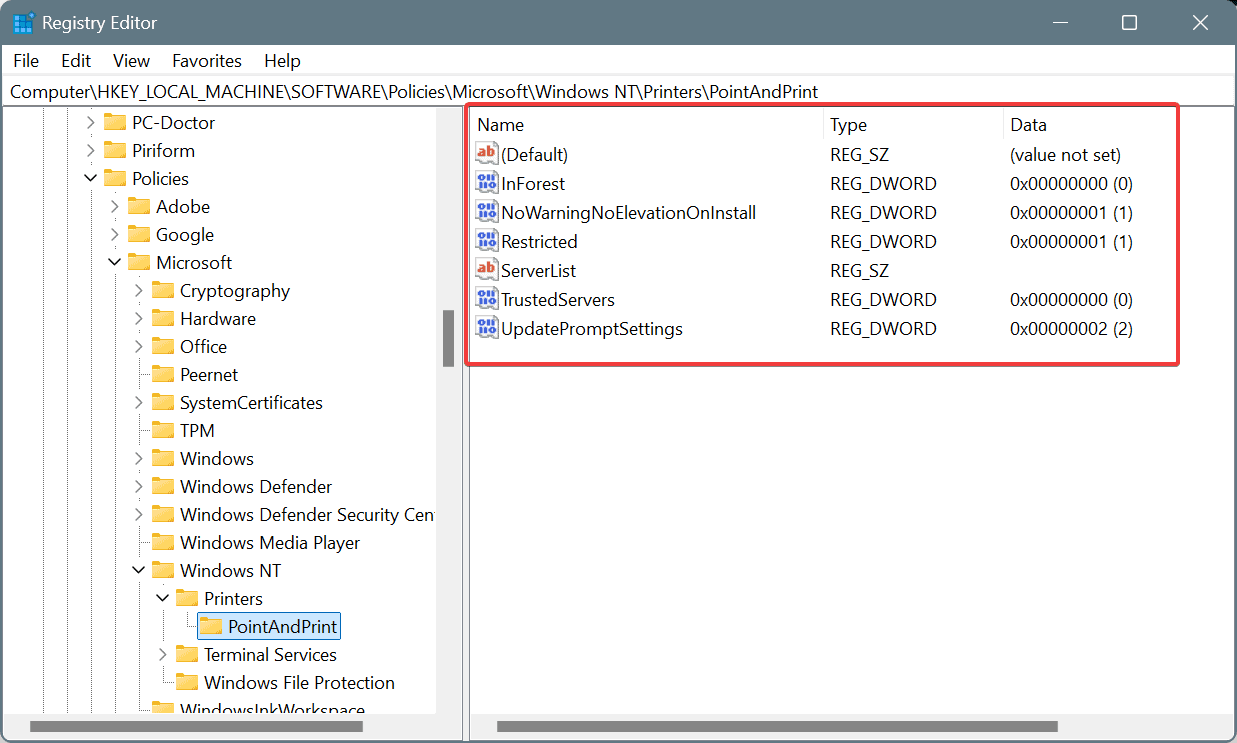Expand the Adobe key

pos(115,207)
